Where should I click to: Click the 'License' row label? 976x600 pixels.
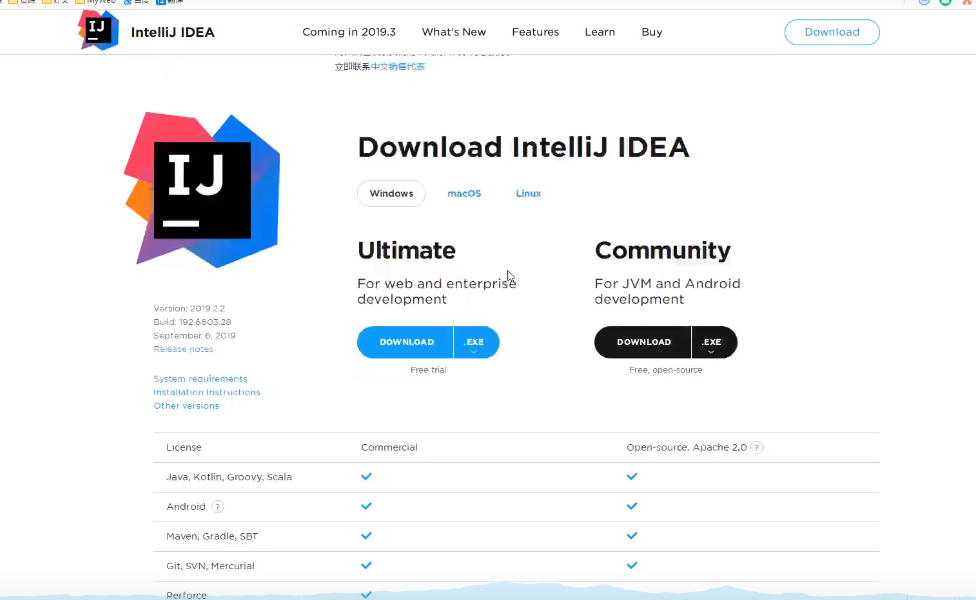(x=184, y=448)
